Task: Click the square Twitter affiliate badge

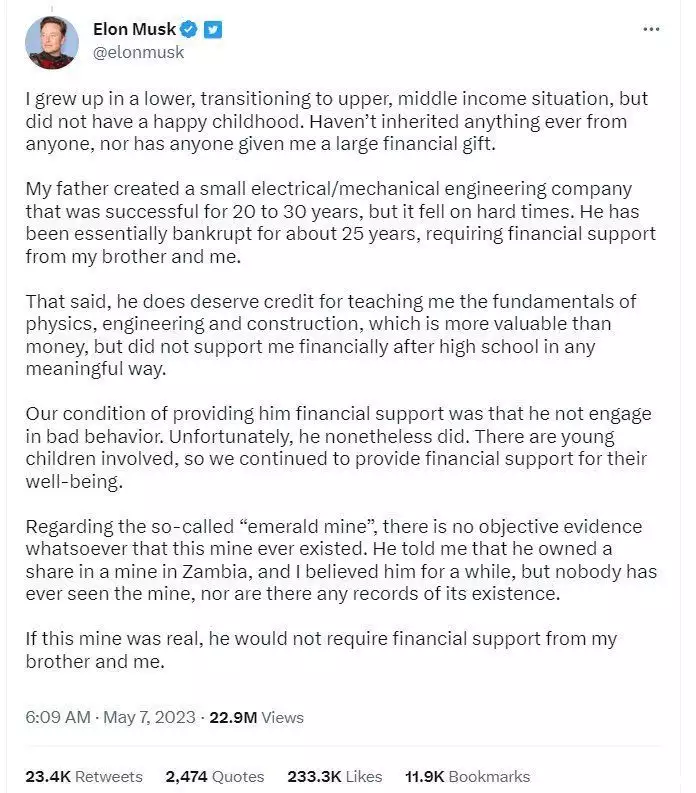Action: point(213,30)
